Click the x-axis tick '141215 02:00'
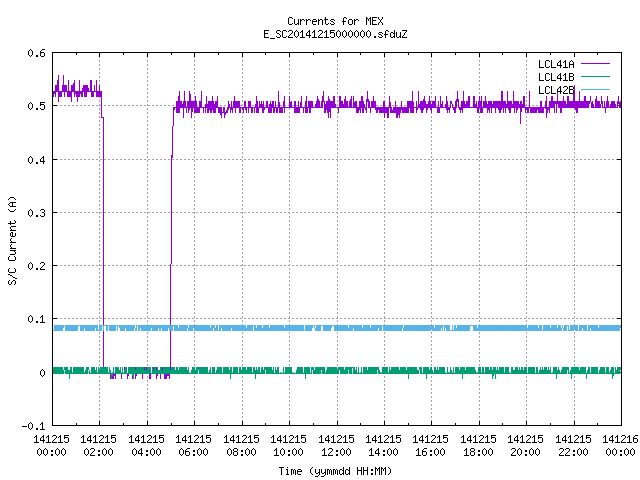Image resolution: width=640 pixels, height=480 pixels. 98,446
